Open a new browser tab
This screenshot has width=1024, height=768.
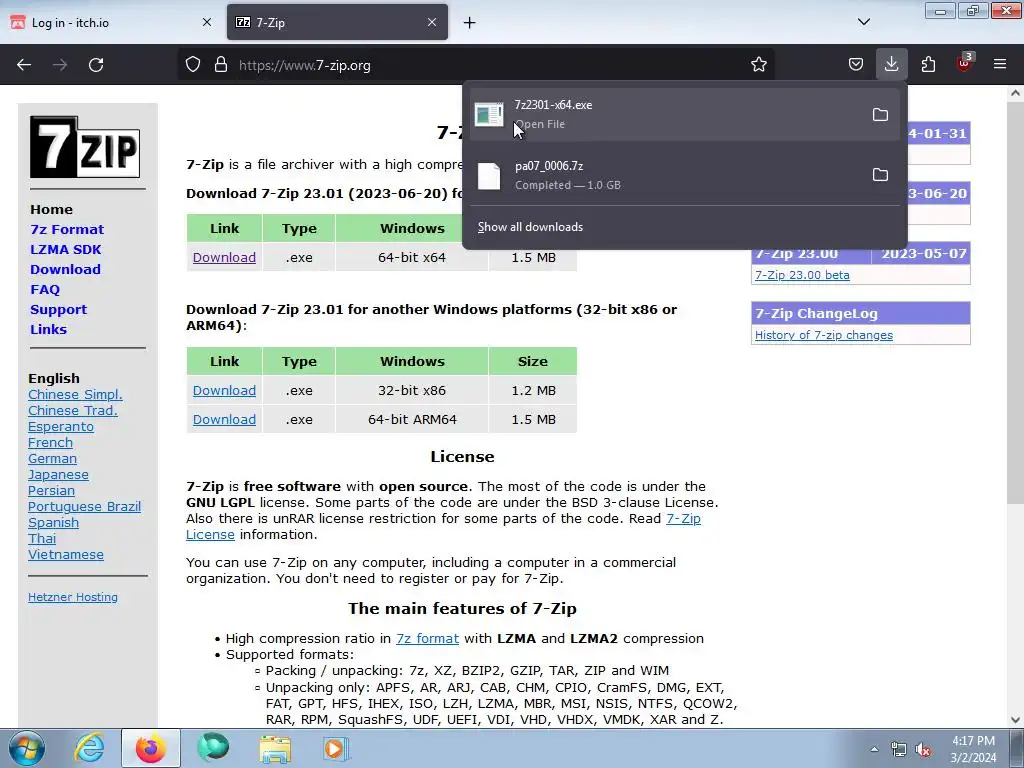[x=470, y=23]
